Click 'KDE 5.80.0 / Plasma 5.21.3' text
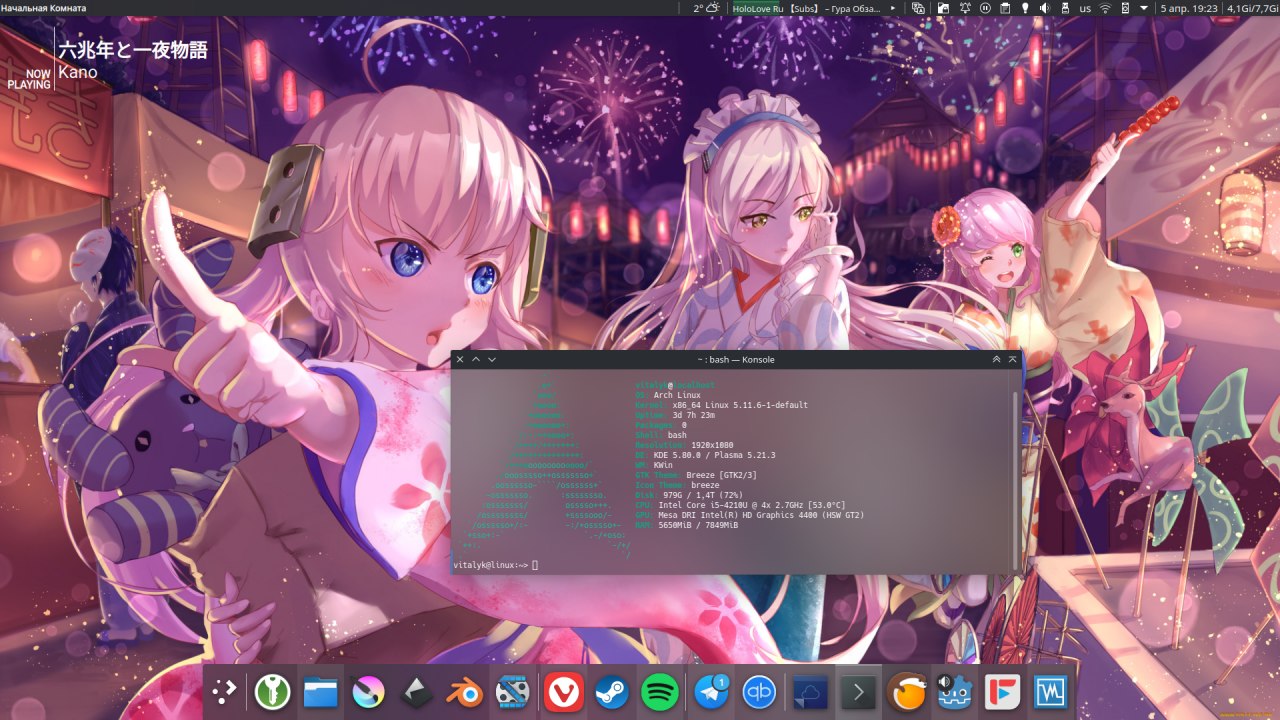This screenshot has height=720, width=1280. [x=714, y=455]
